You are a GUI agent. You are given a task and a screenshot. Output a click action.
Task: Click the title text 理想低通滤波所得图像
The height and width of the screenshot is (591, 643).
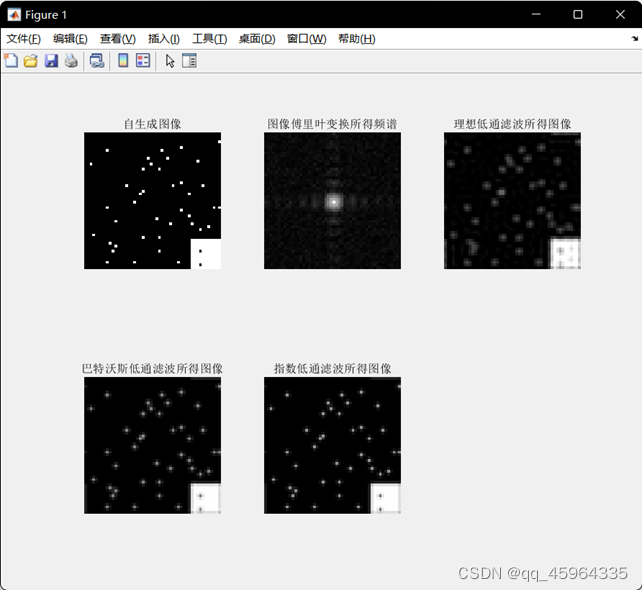(x=513, y=124)
